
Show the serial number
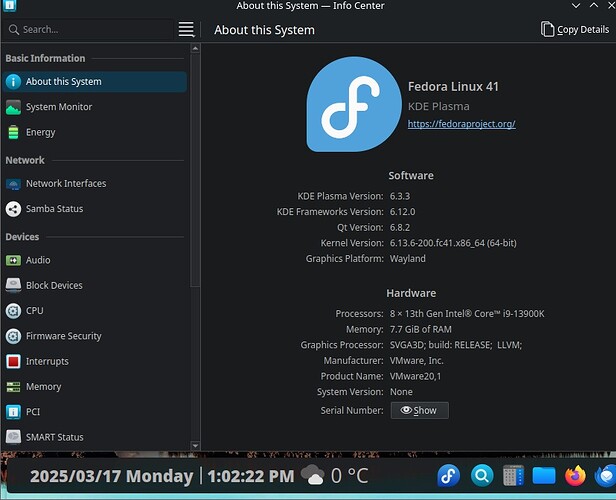click(x=419, y=410)
